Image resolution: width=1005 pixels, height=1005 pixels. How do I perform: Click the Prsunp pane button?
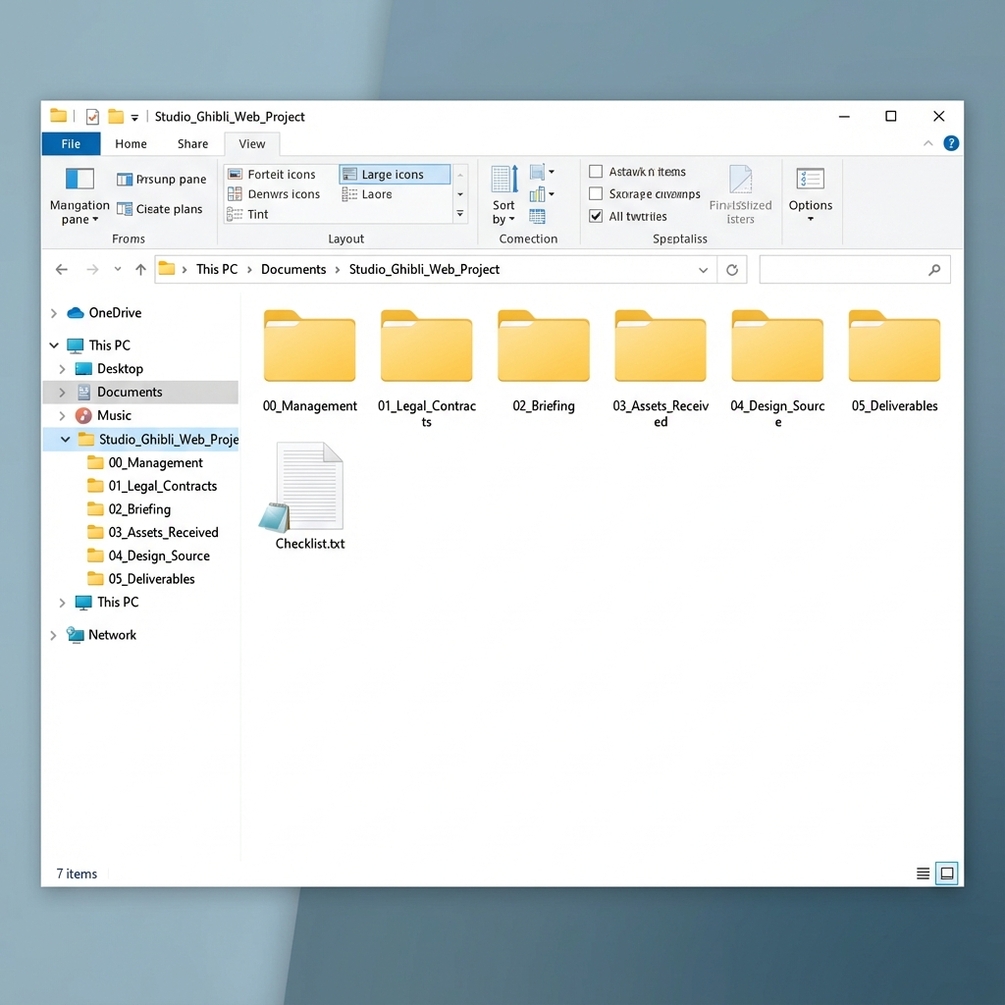pos(162,179)
